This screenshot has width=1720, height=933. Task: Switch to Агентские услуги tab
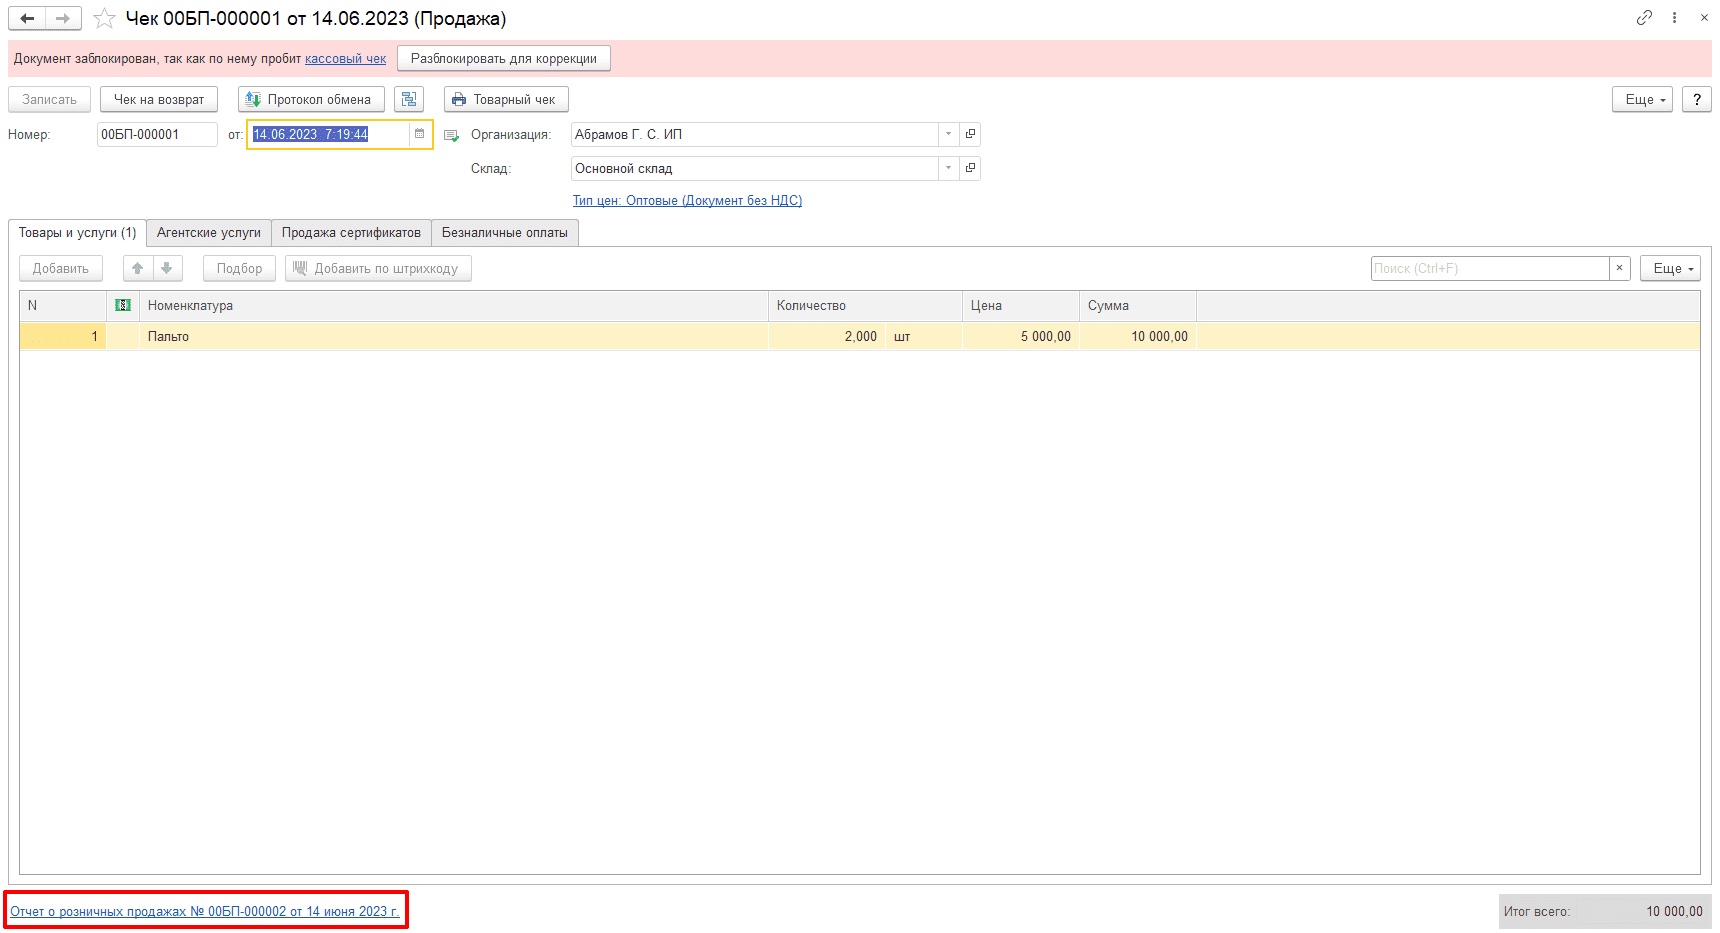click(209, 233)
